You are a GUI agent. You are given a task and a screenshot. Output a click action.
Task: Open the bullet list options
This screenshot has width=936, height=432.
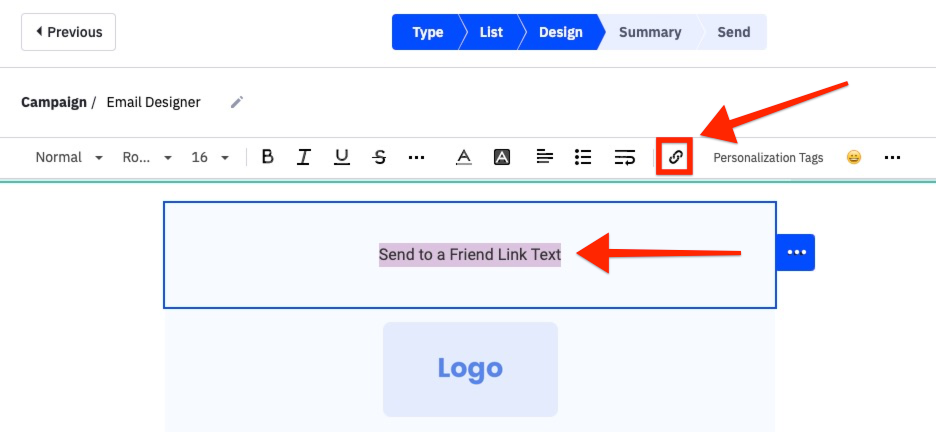(x=583, y=157)
